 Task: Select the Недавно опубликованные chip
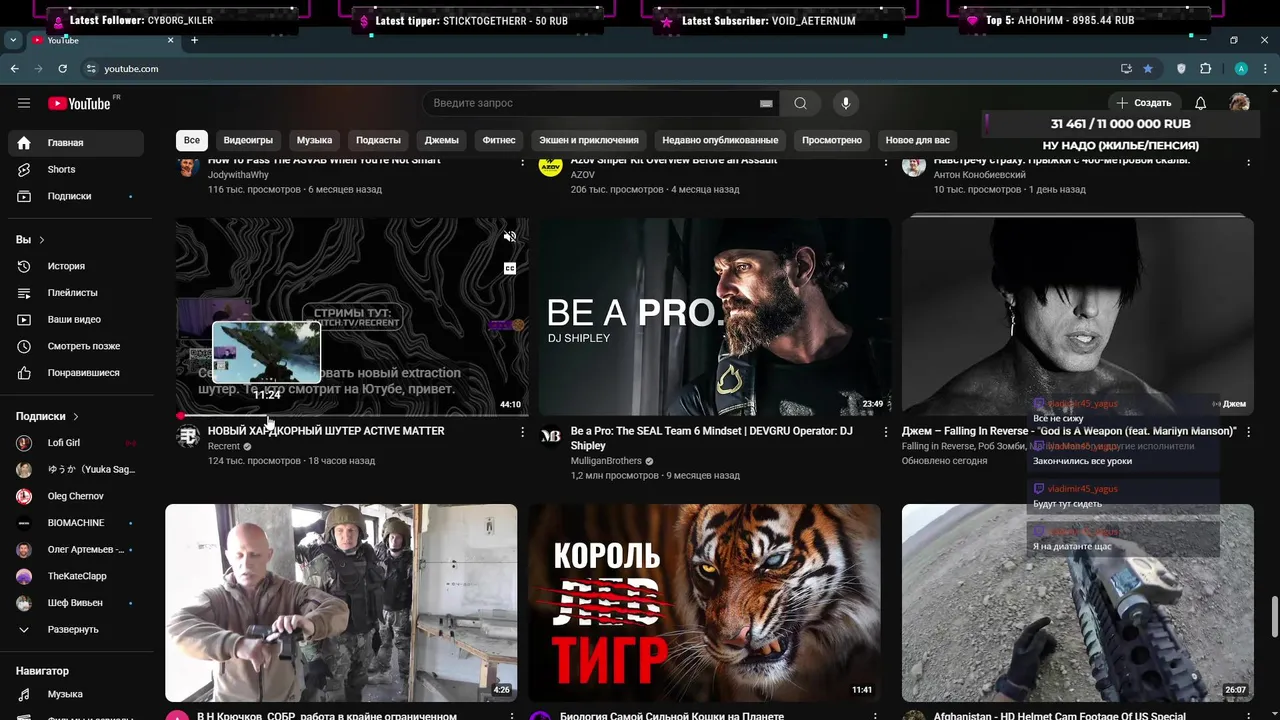(720, 140)
